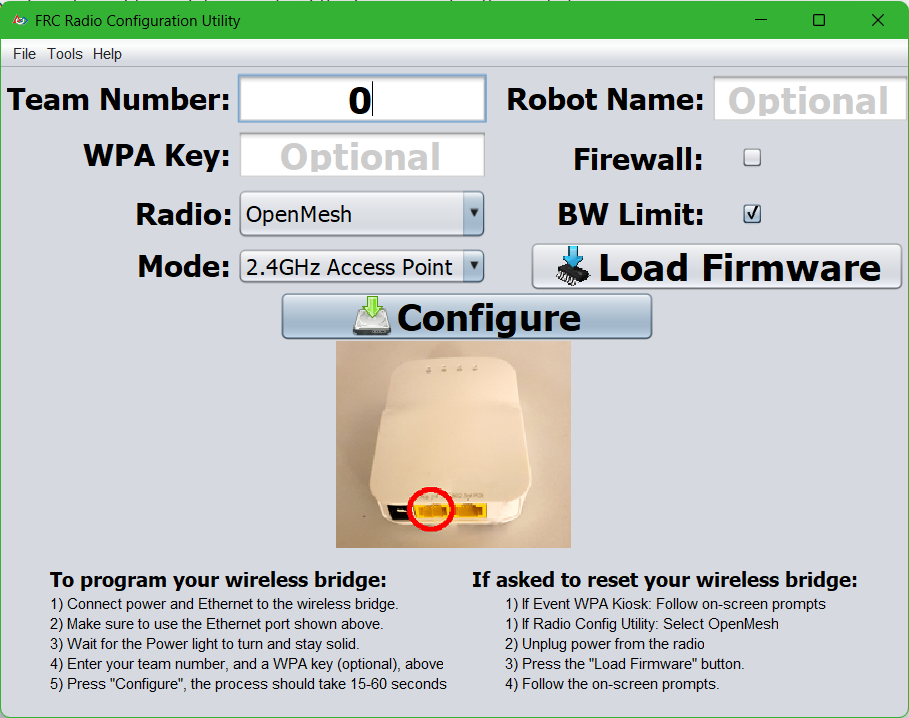Viewport: 909px width, 718px height.
Task: Click the Mode dropdown arrow
Action: (x=472, y=266)
